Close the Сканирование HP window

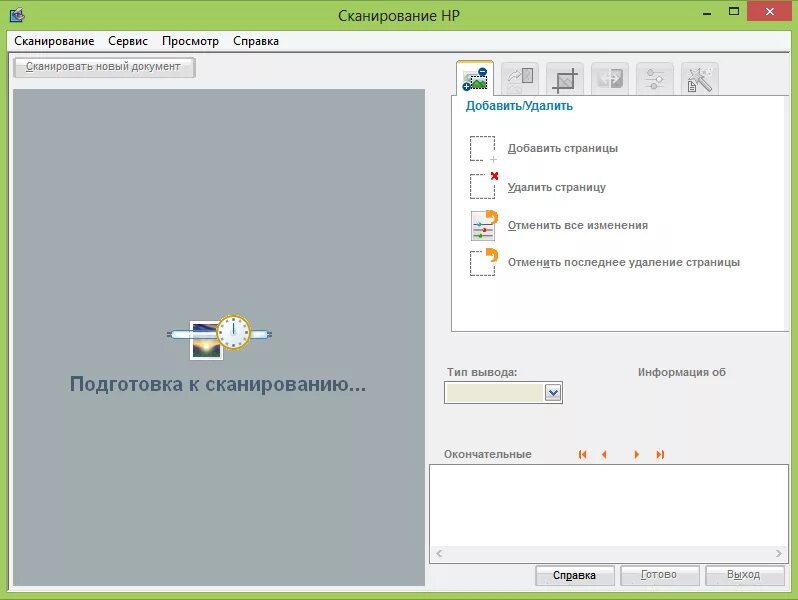tap(770, 11)
